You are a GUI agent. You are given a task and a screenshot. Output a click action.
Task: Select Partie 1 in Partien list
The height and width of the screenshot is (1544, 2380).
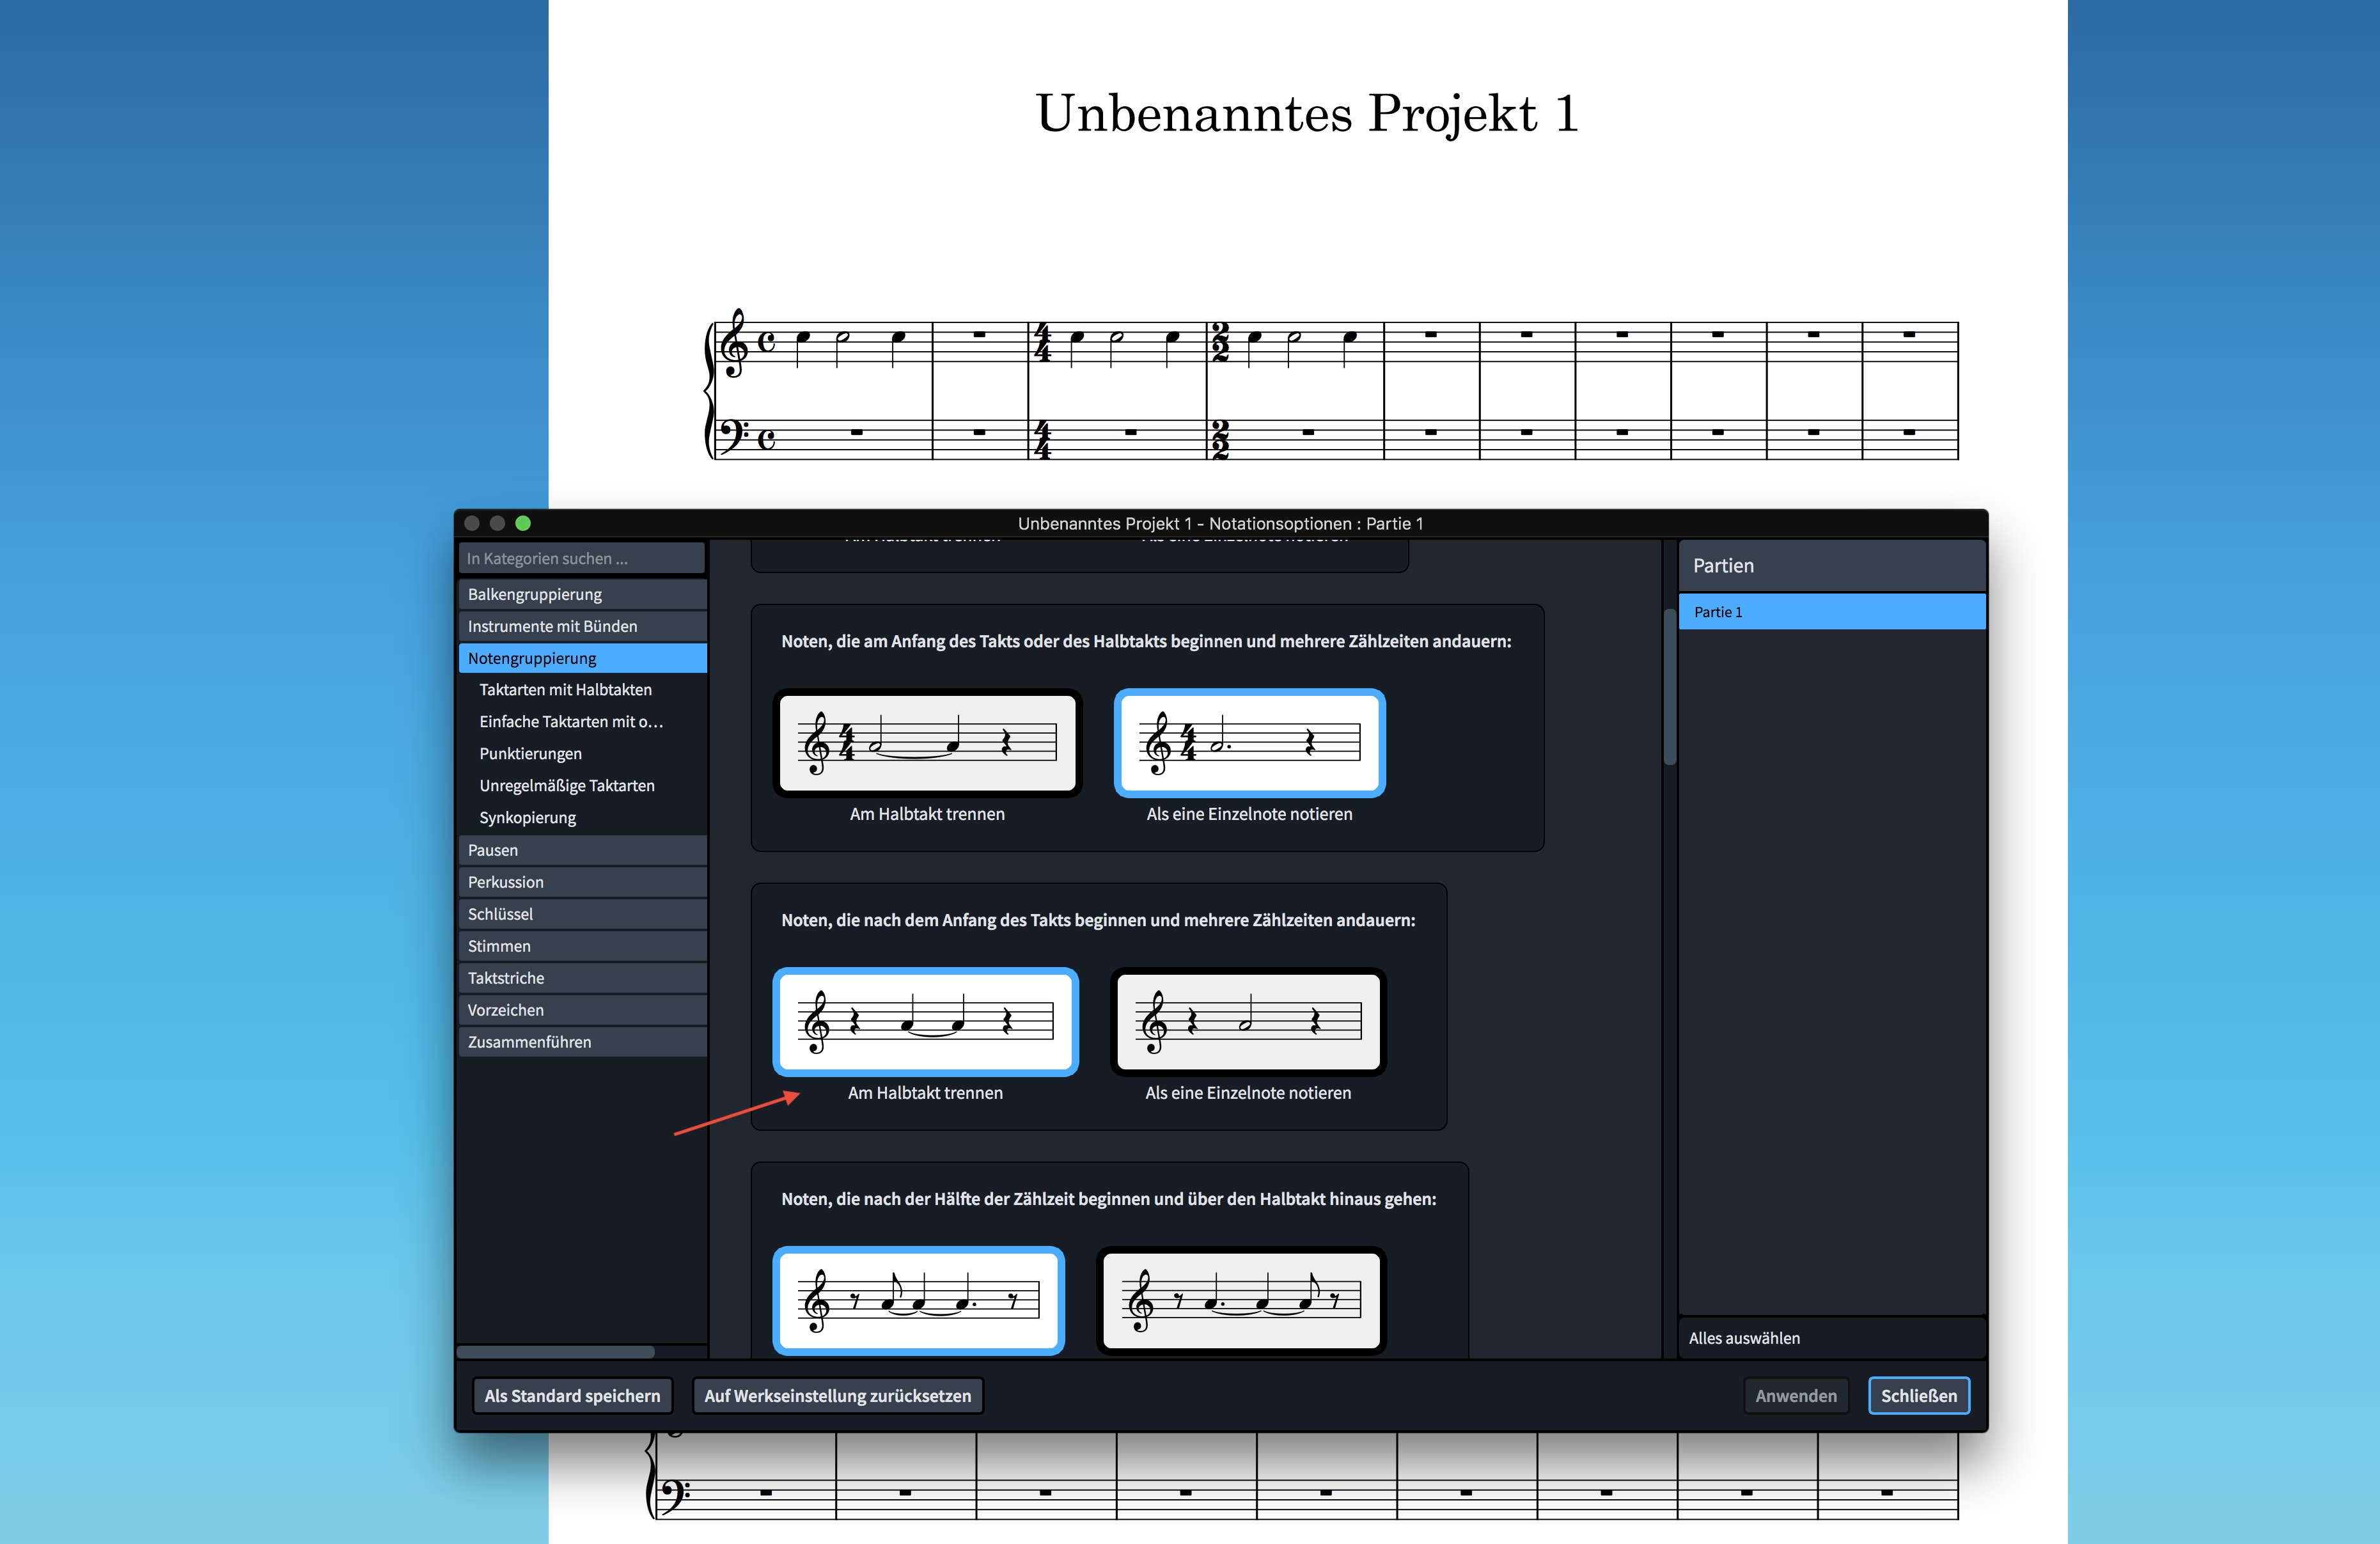[1830, 612]
